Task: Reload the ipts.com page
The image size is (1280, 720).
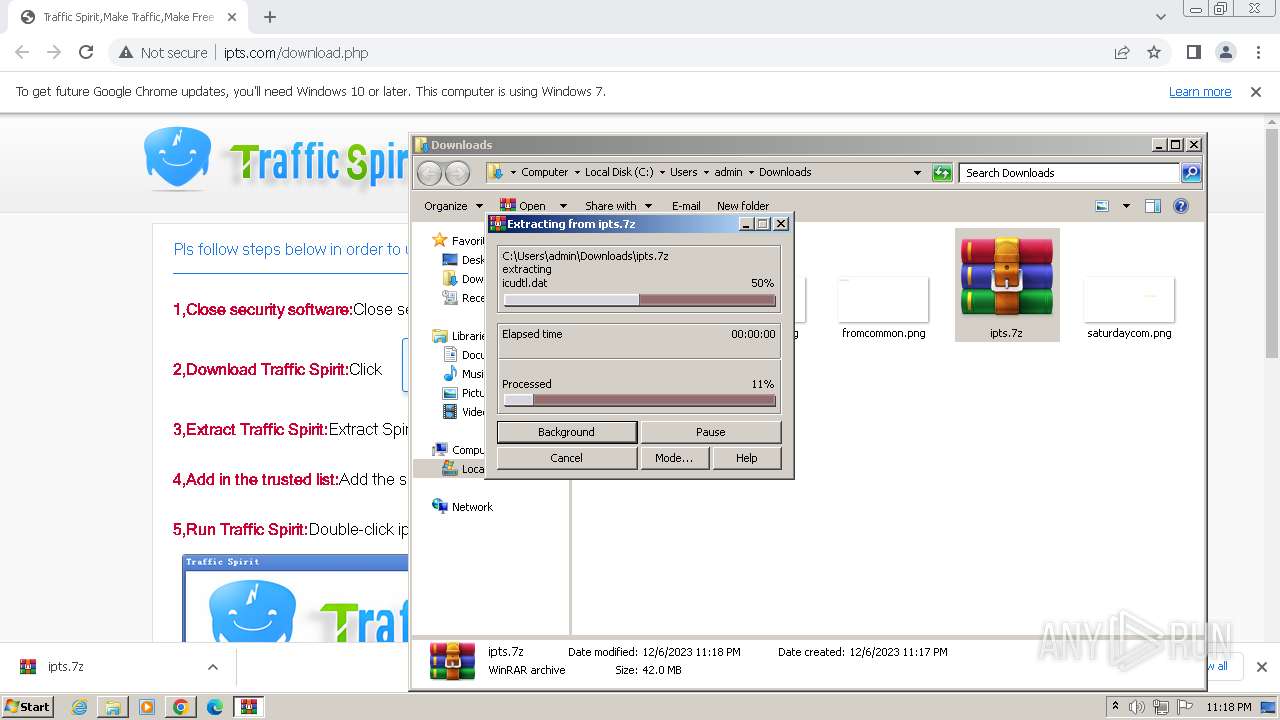Action: (x=86, y=53)
